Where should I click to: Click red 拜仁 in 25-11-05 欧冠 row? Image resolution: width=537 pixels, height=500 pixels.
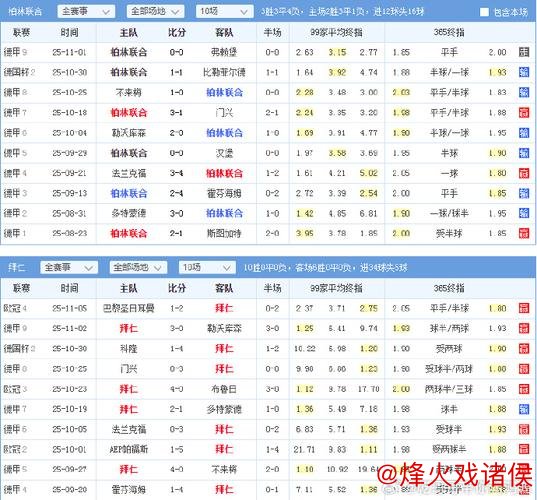[x=224, y=308]
